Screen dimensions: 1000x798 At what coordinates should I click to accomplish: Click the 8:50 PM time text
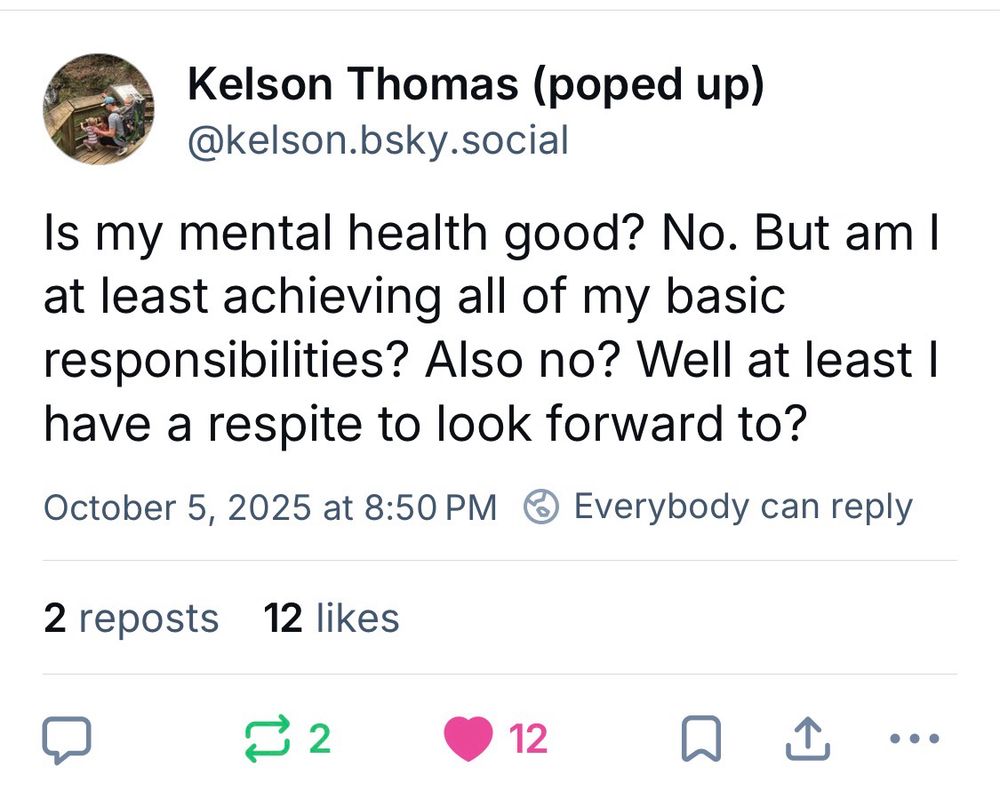(x=430, y=508)
